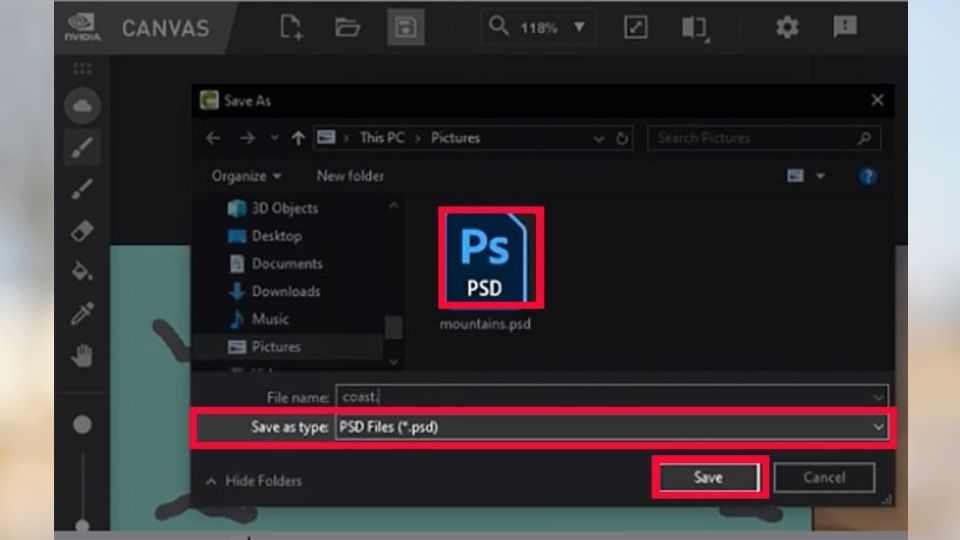This screenshot has width=960, height=540.
Task: Select the Line tool
Action: pyautogui.click(x=82, y=189)
